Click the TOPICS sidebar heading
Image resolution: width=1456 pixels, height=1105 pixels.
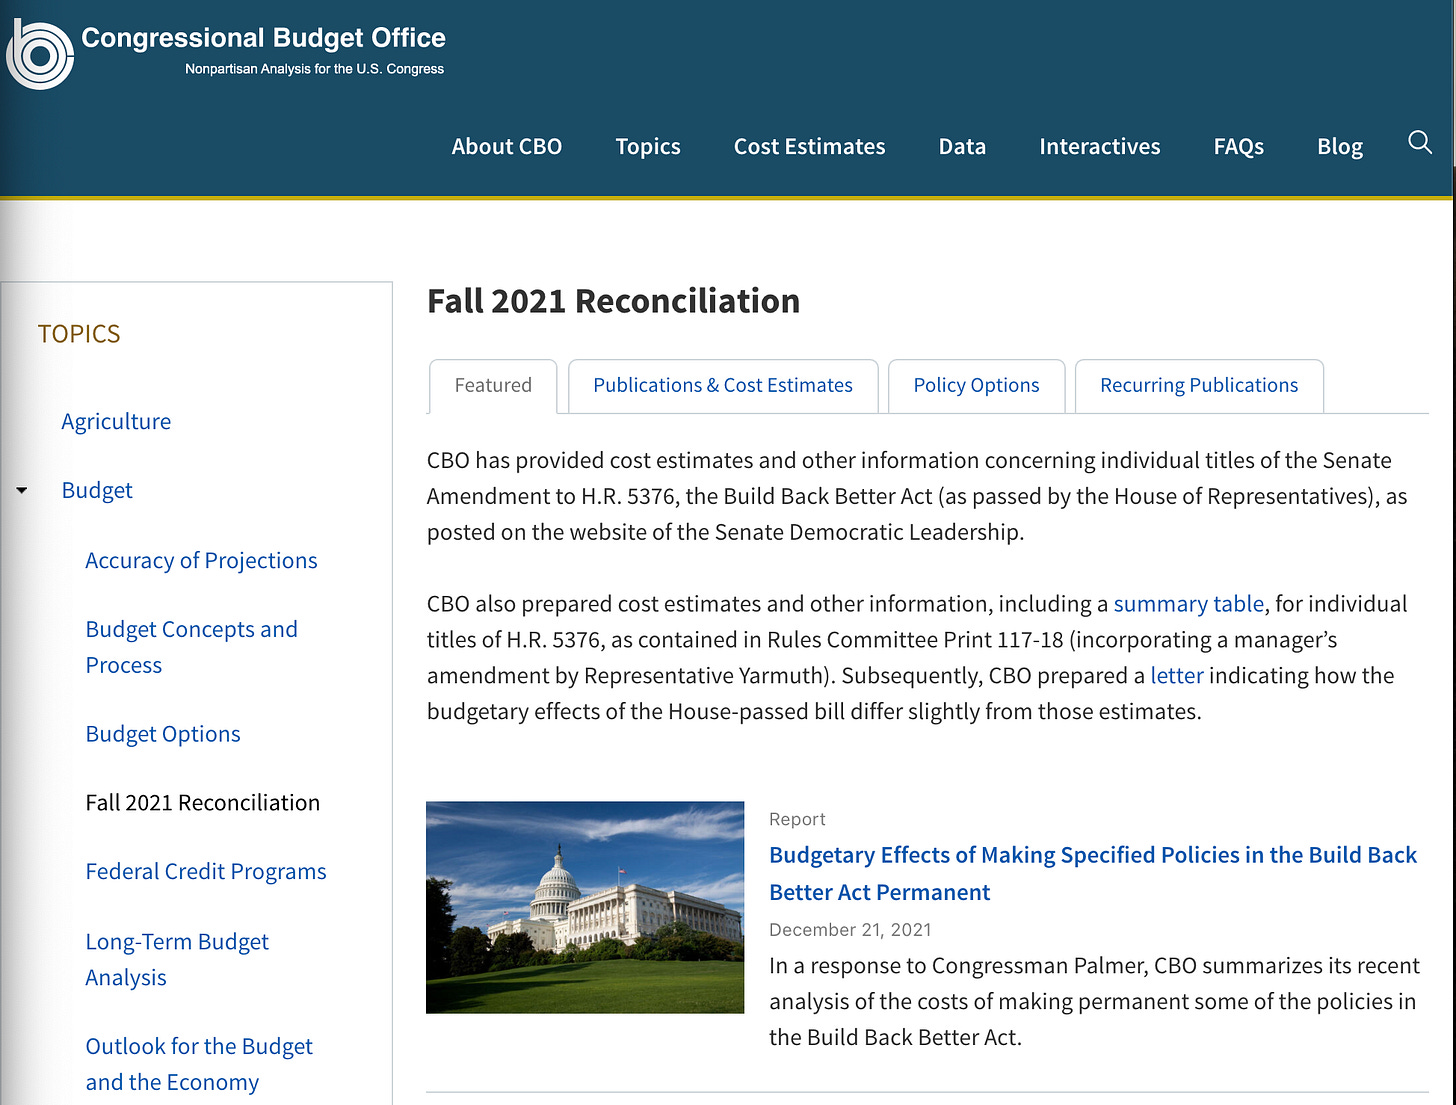point(79,334)
